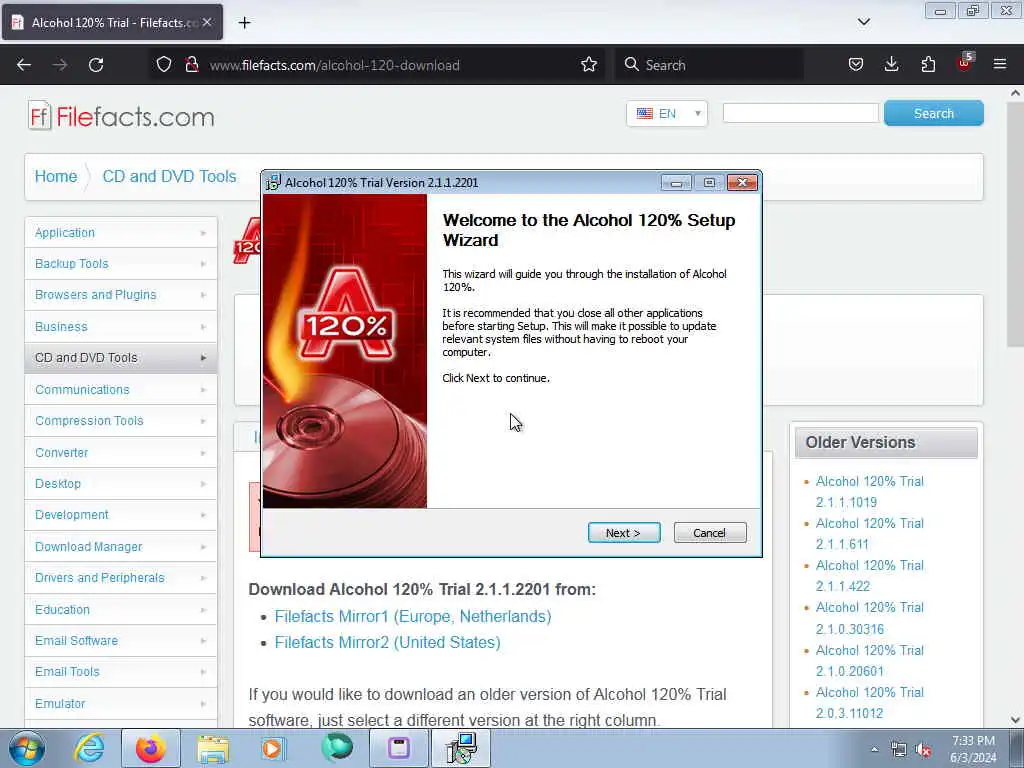Screen dimensions: 1024x768
Task: Open Windows Media Player taskbar icon
Action: tap(274, 748)
